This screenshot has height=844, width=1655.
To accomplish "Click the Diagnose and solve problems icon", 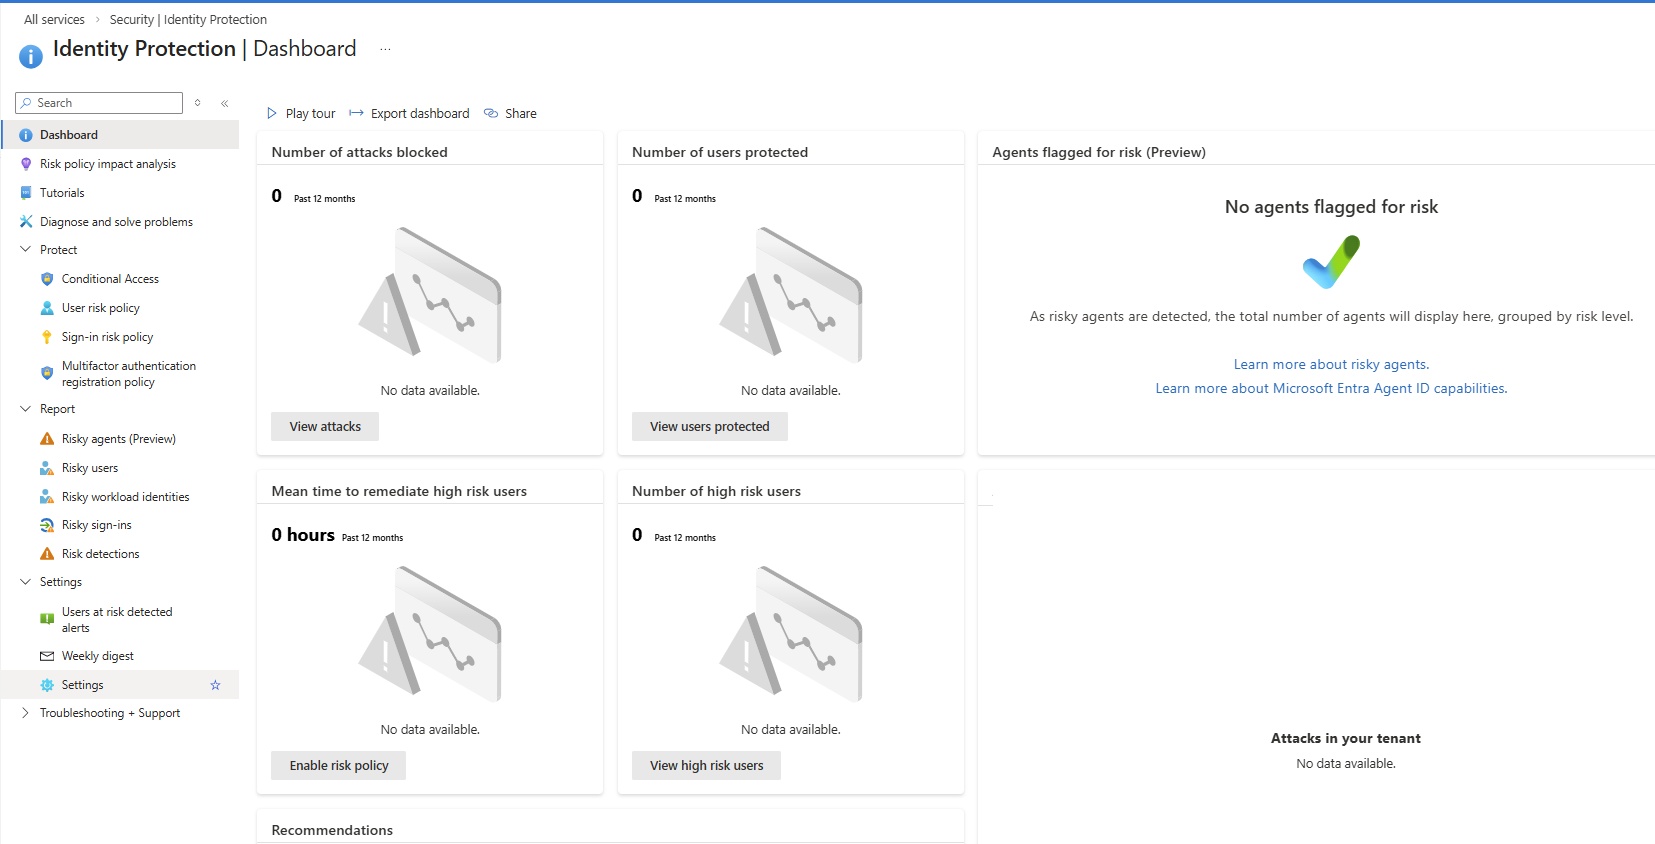I will [26, 222].
